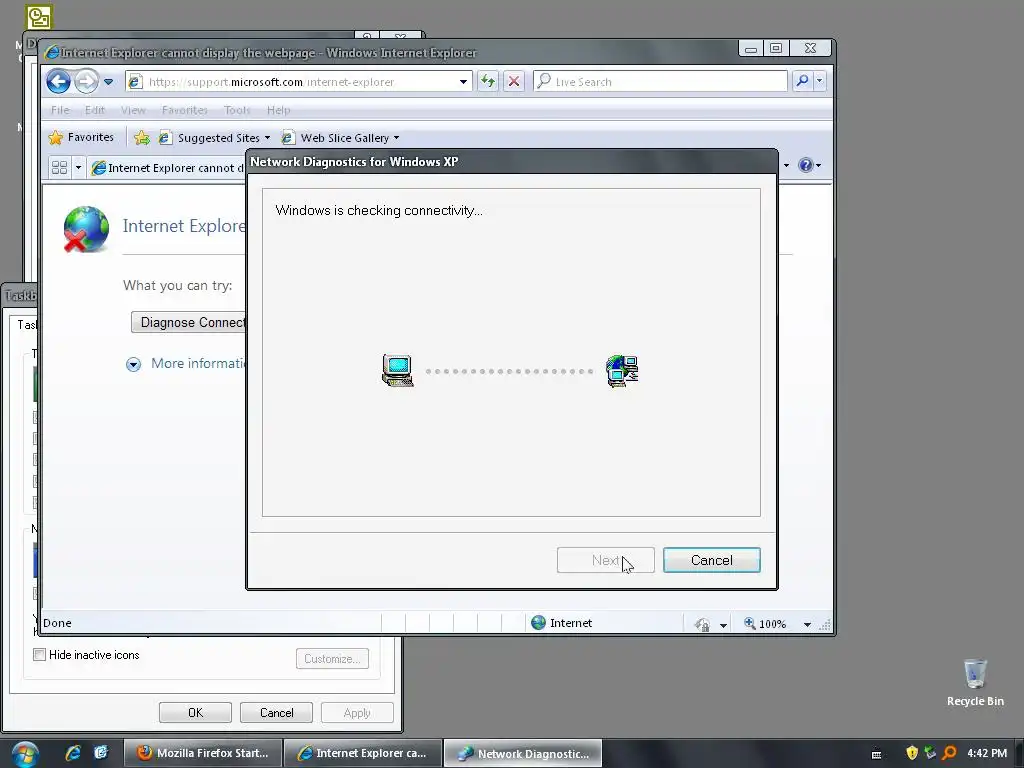The height and width of the screenshot is (768, 1024).
Task: Click the Forward arrow in Internet Explorer
Action: [86, 82]
